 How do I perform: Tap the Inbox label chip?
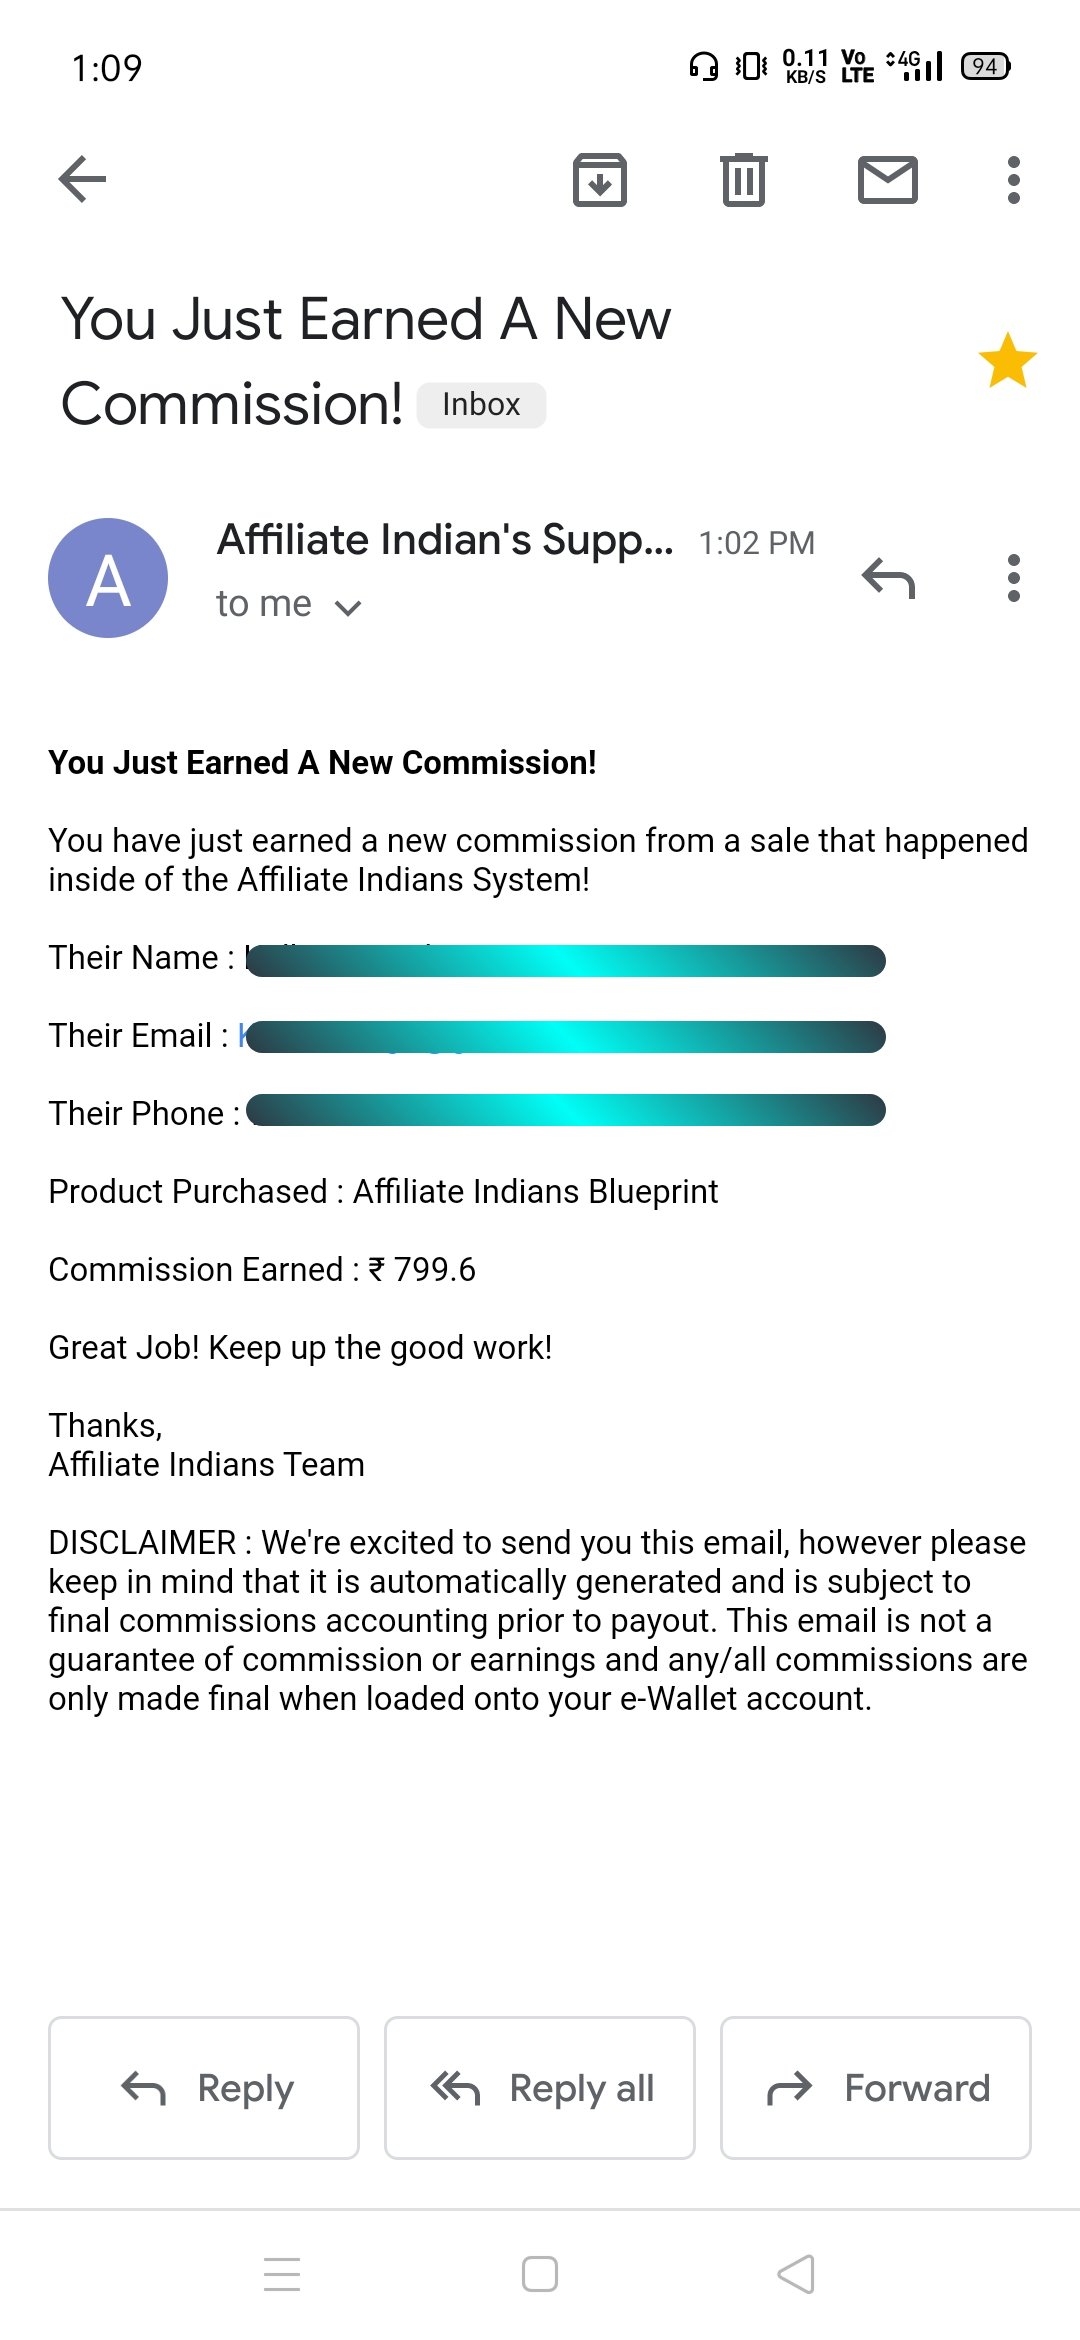pos(481,405)
